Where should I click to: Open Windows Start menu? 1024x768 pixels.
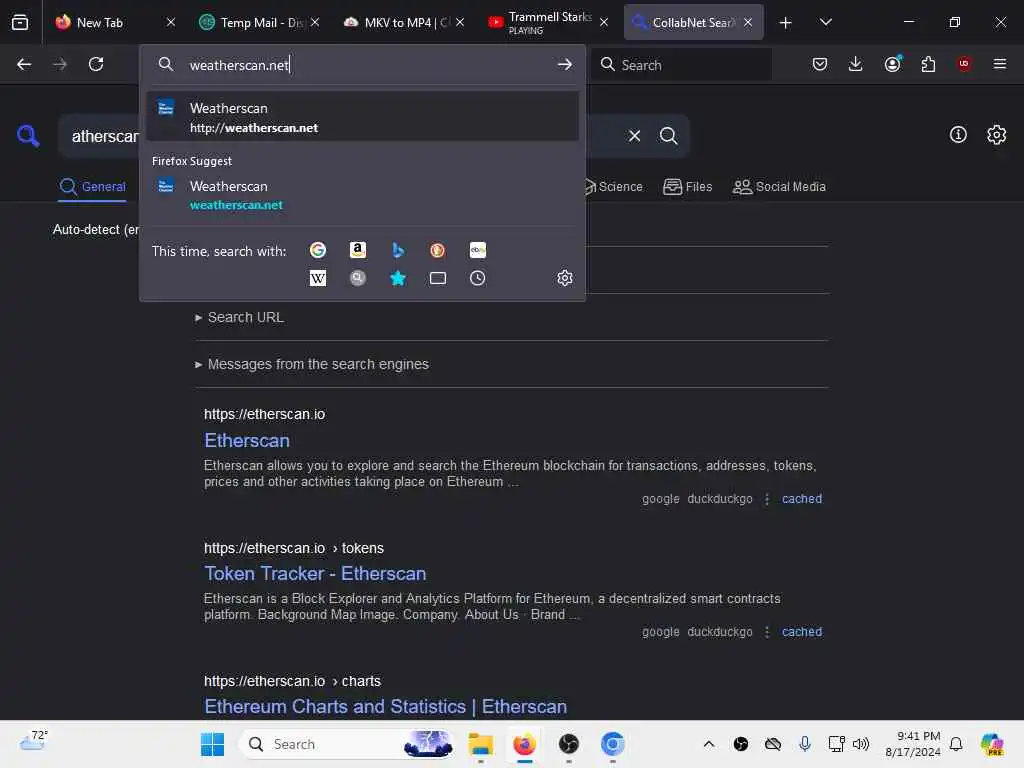click(x=212, y=744)
